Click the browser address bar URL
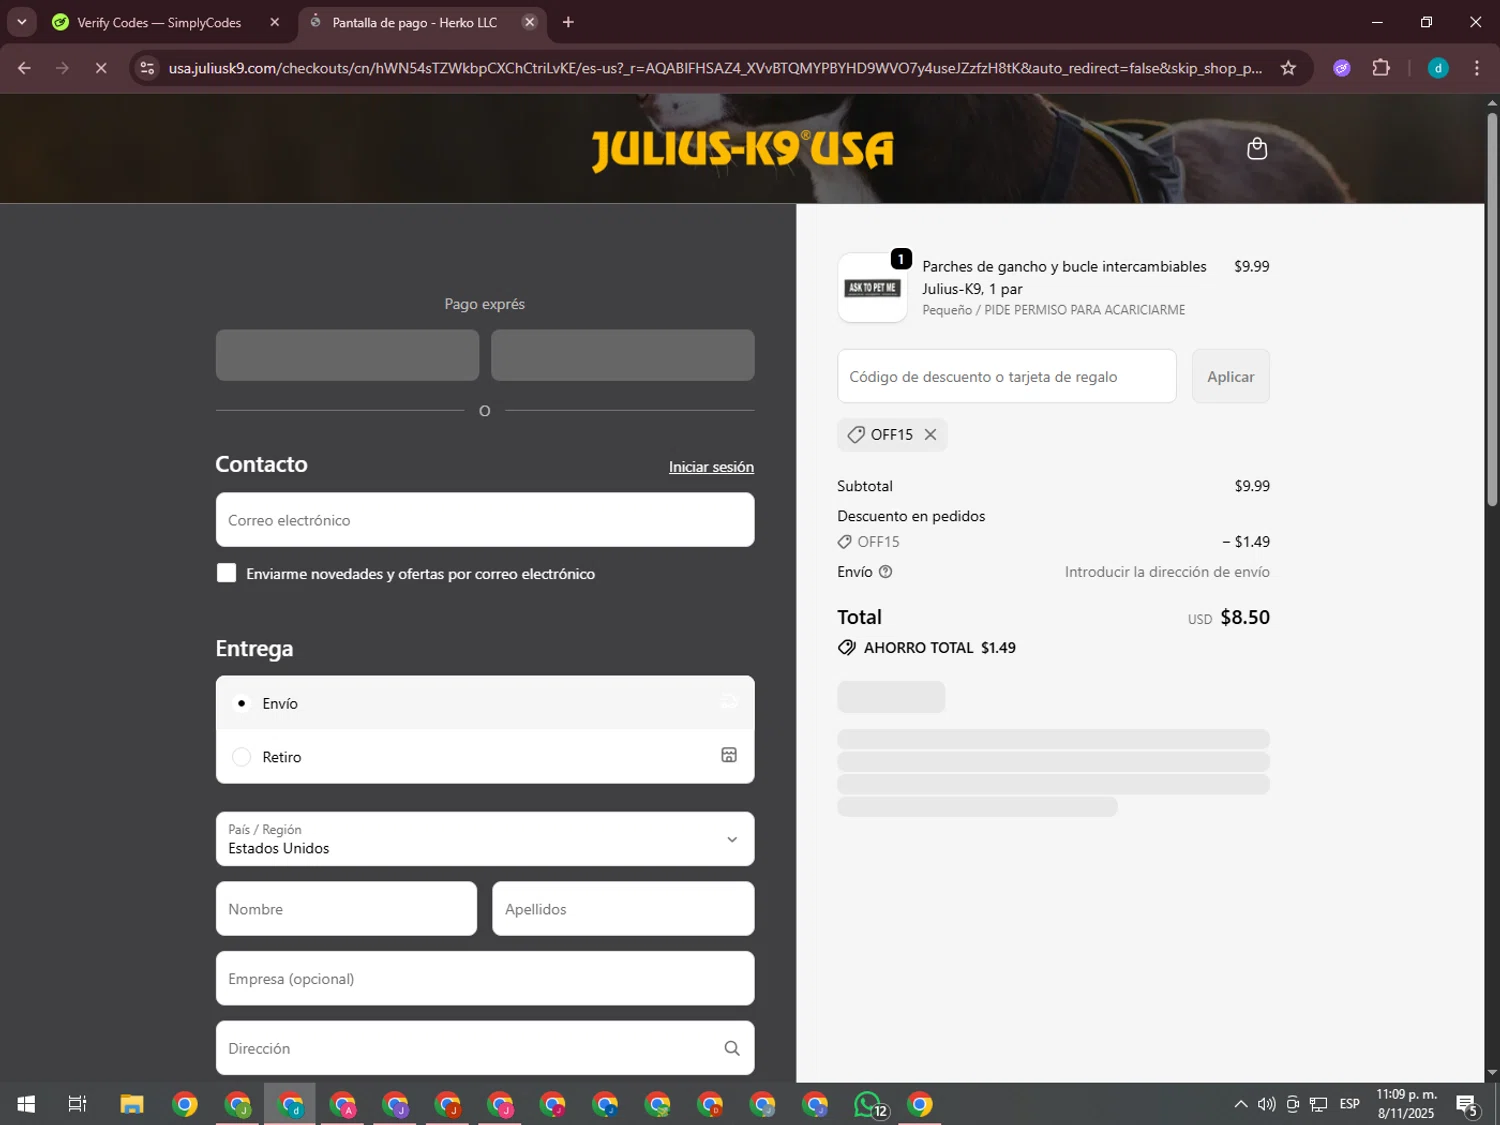 715,68
